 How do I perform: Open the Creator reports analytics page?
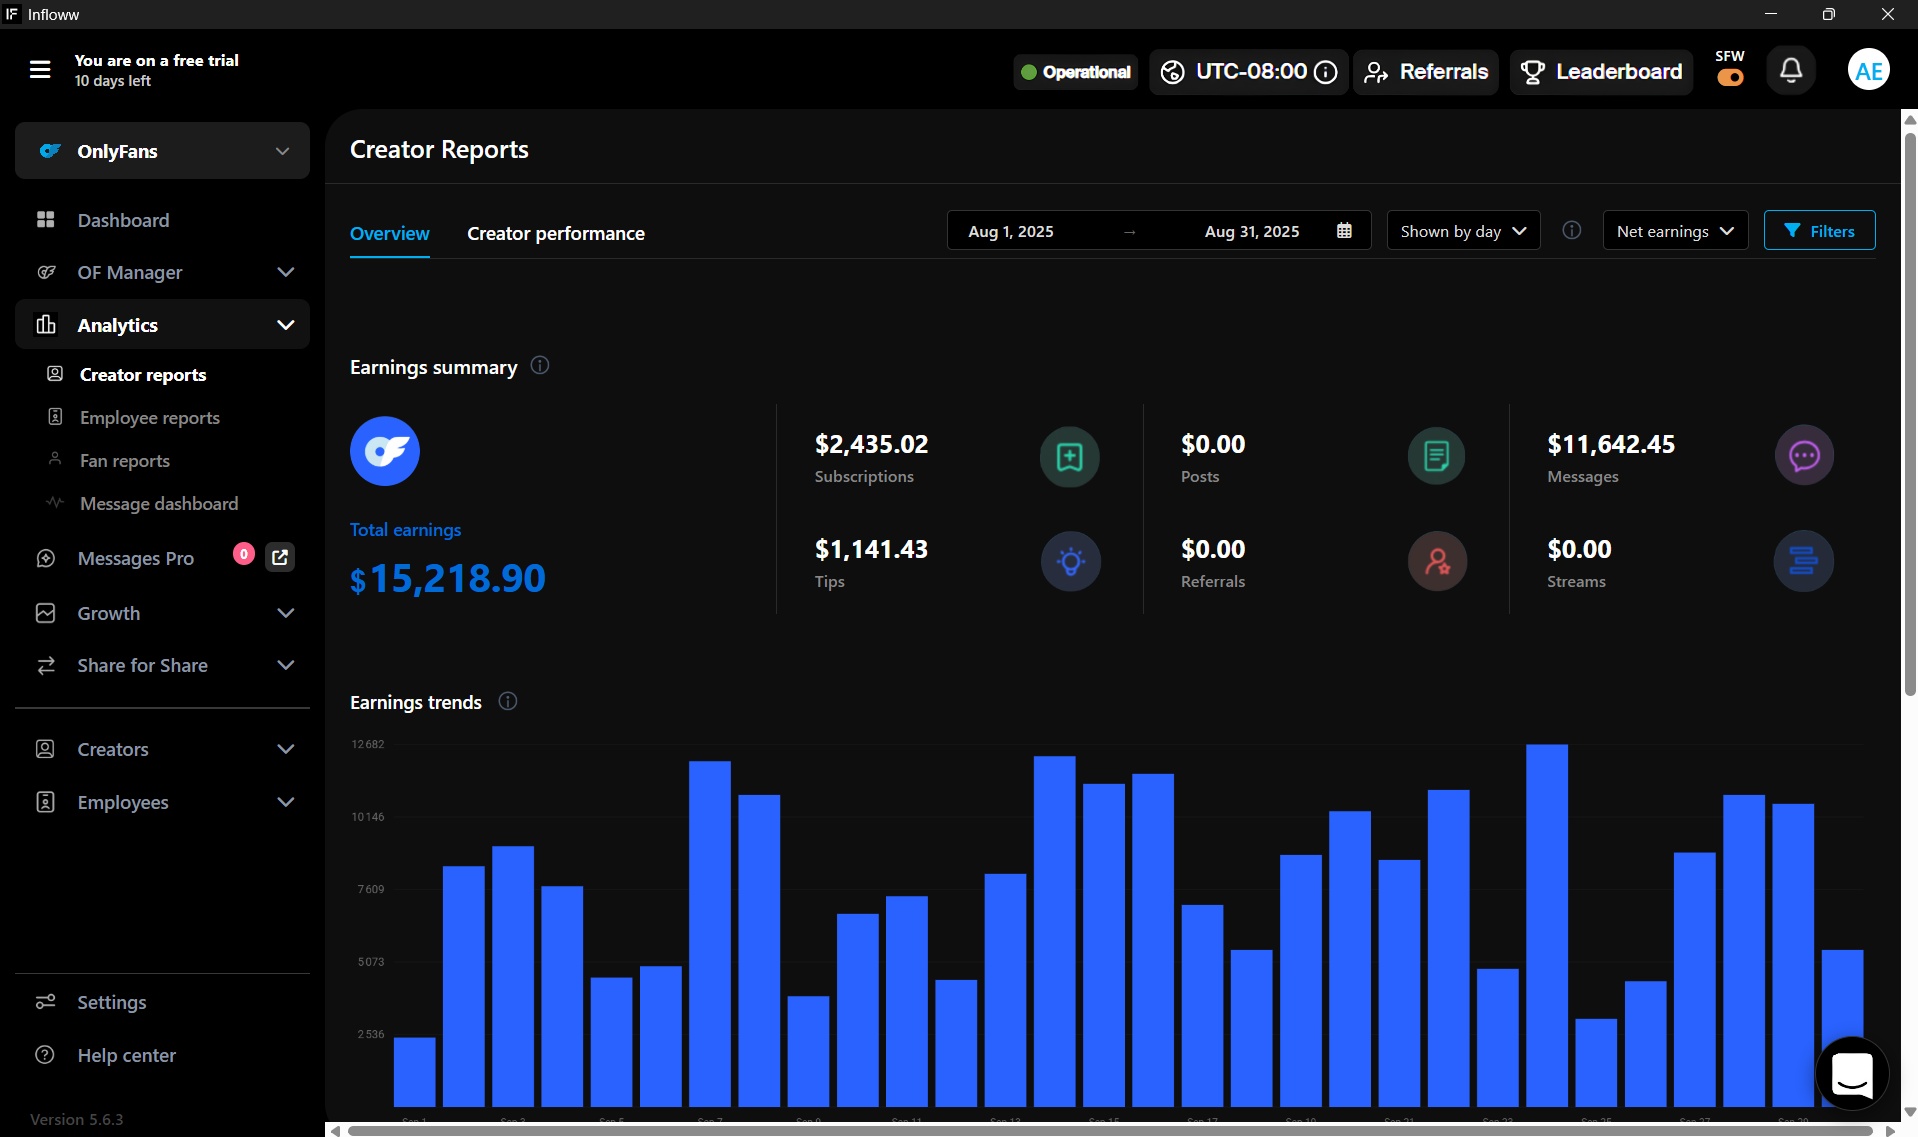click(141, 374)
